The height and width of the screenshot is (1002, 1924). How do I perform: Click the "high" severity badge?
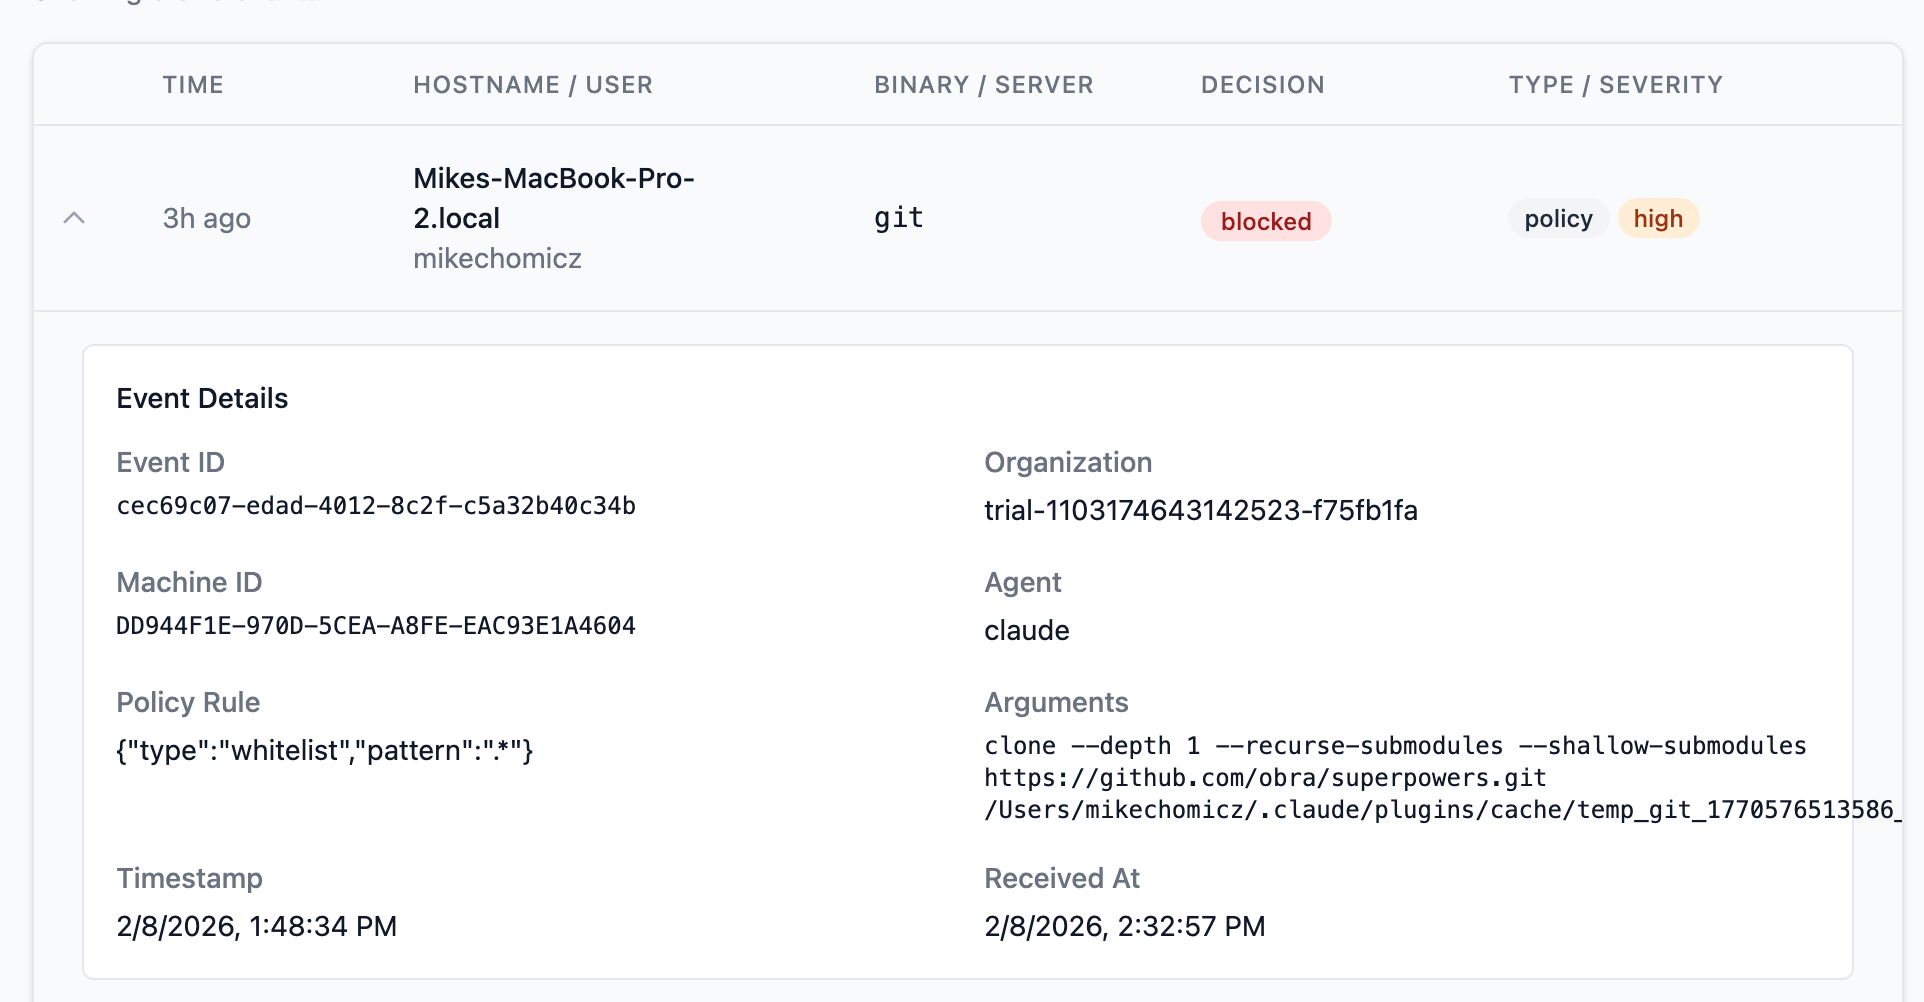click(x=1658, y=218)
